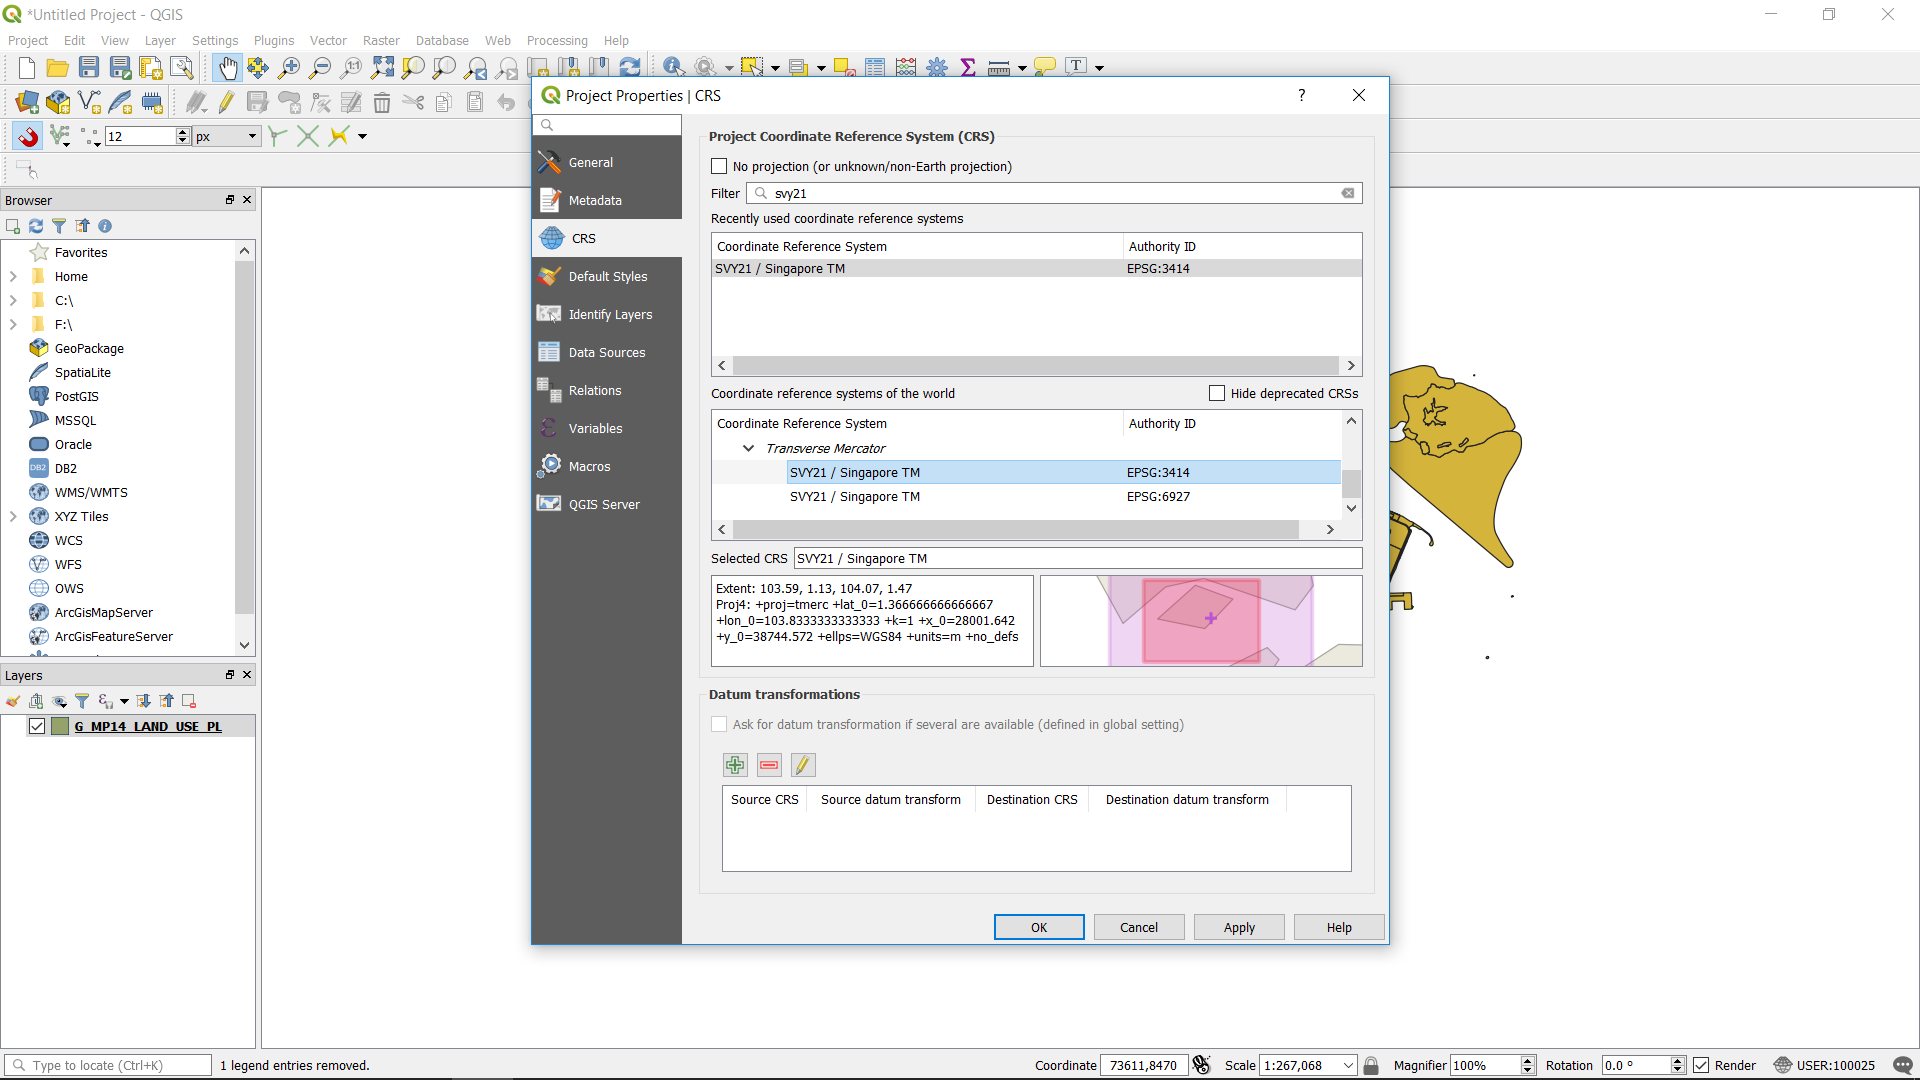This screenshot has width=1920, height=1080.
Task: Collapse the Transverse Mercator tree group
Action: click(x=748, y=448)
